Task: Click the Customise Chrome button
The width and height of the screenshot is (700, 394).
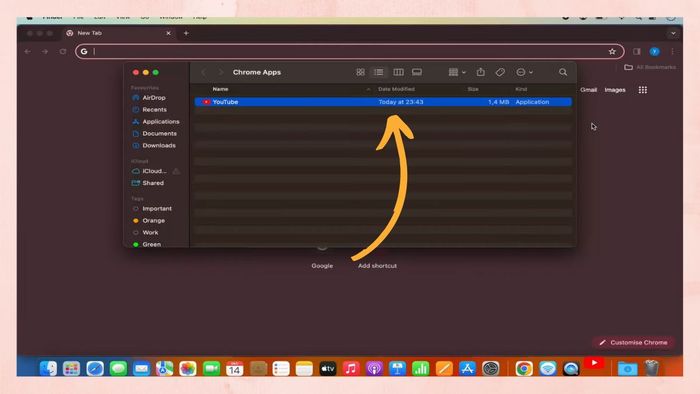Action: [x=634, y=343]
